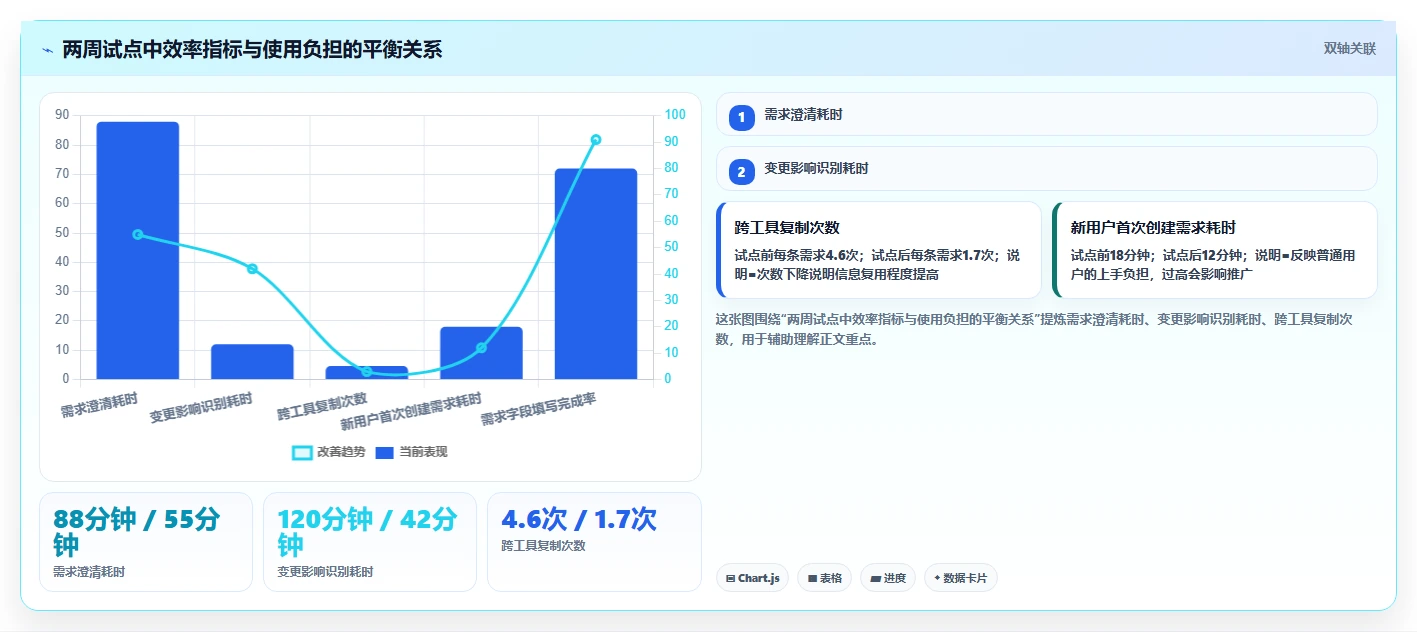Toggle the 改善趋势 legend entry
The width and height of the screenshot is (1417, 632).
[x=328, y=452]
